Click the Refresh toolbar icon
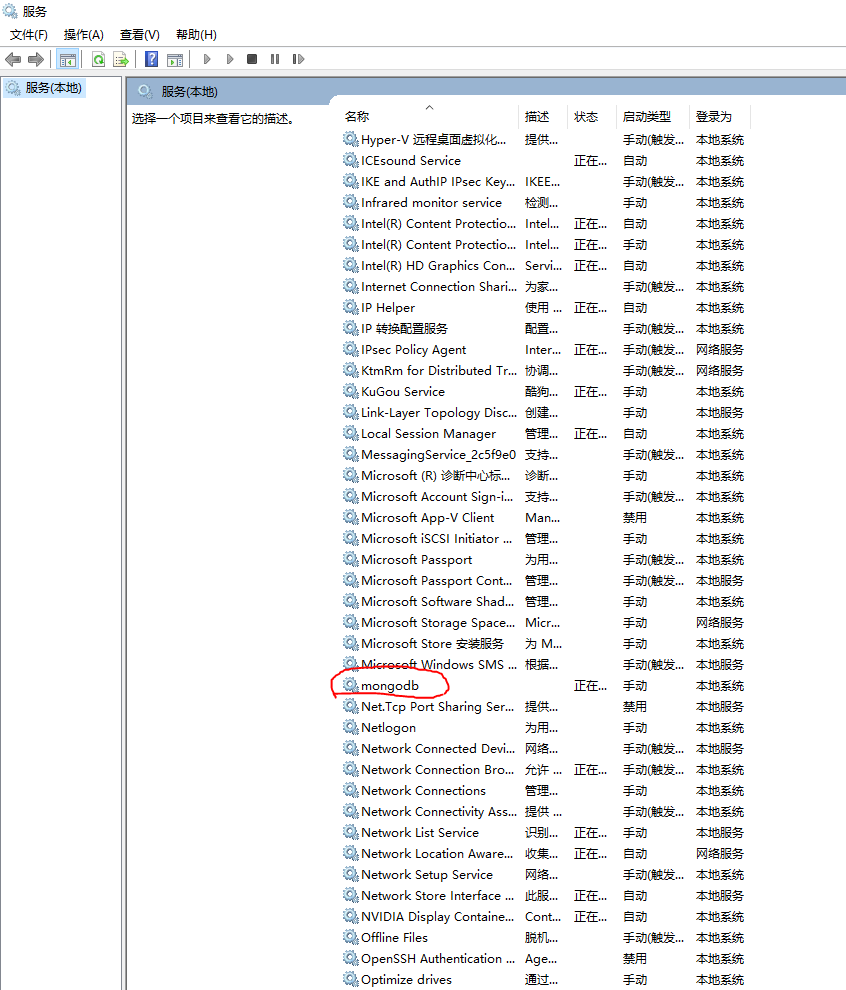The image size is (846, 990). coord(98,59)
